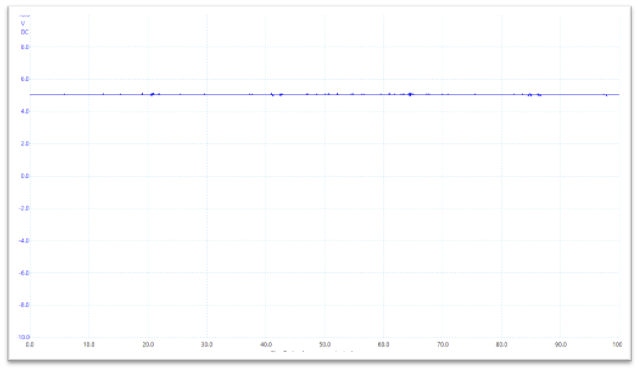Click the 90.0 time axis label

point(560,344)
